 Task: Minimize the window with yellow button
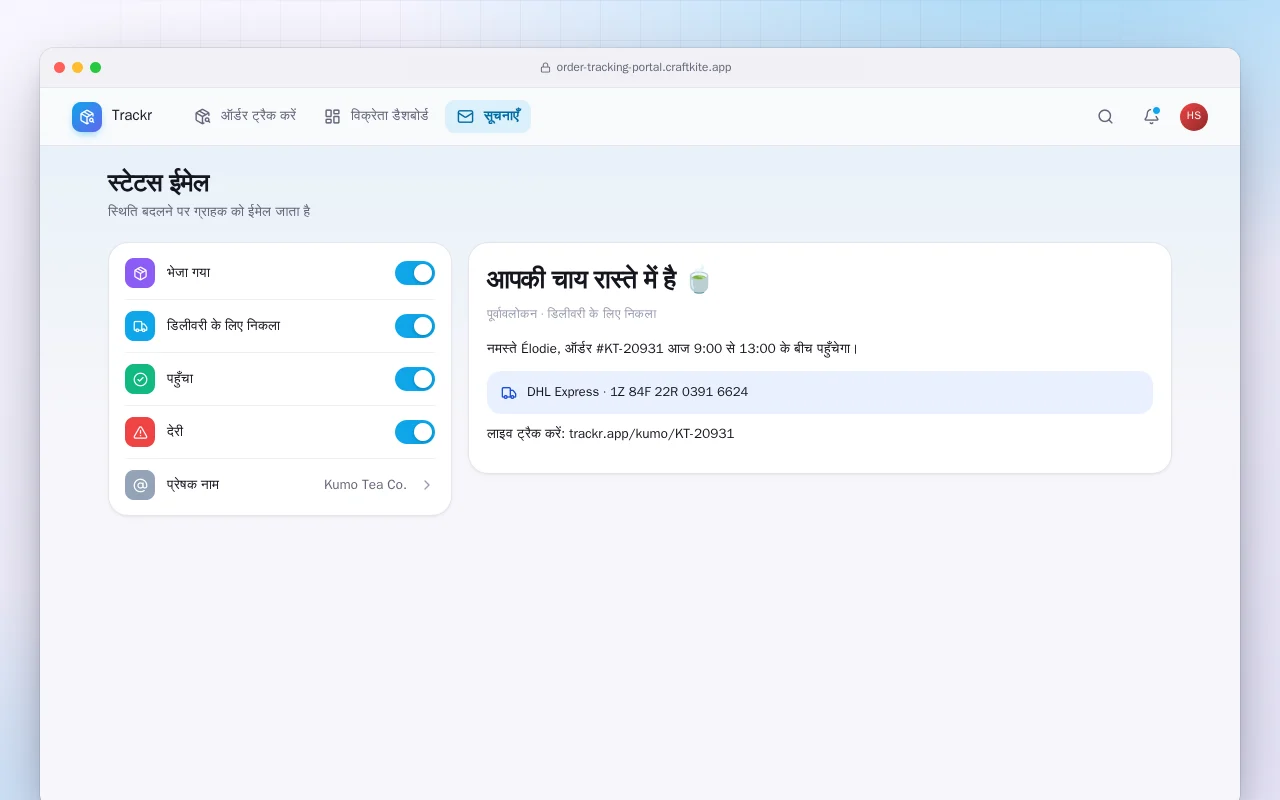[x=78, y=68]
